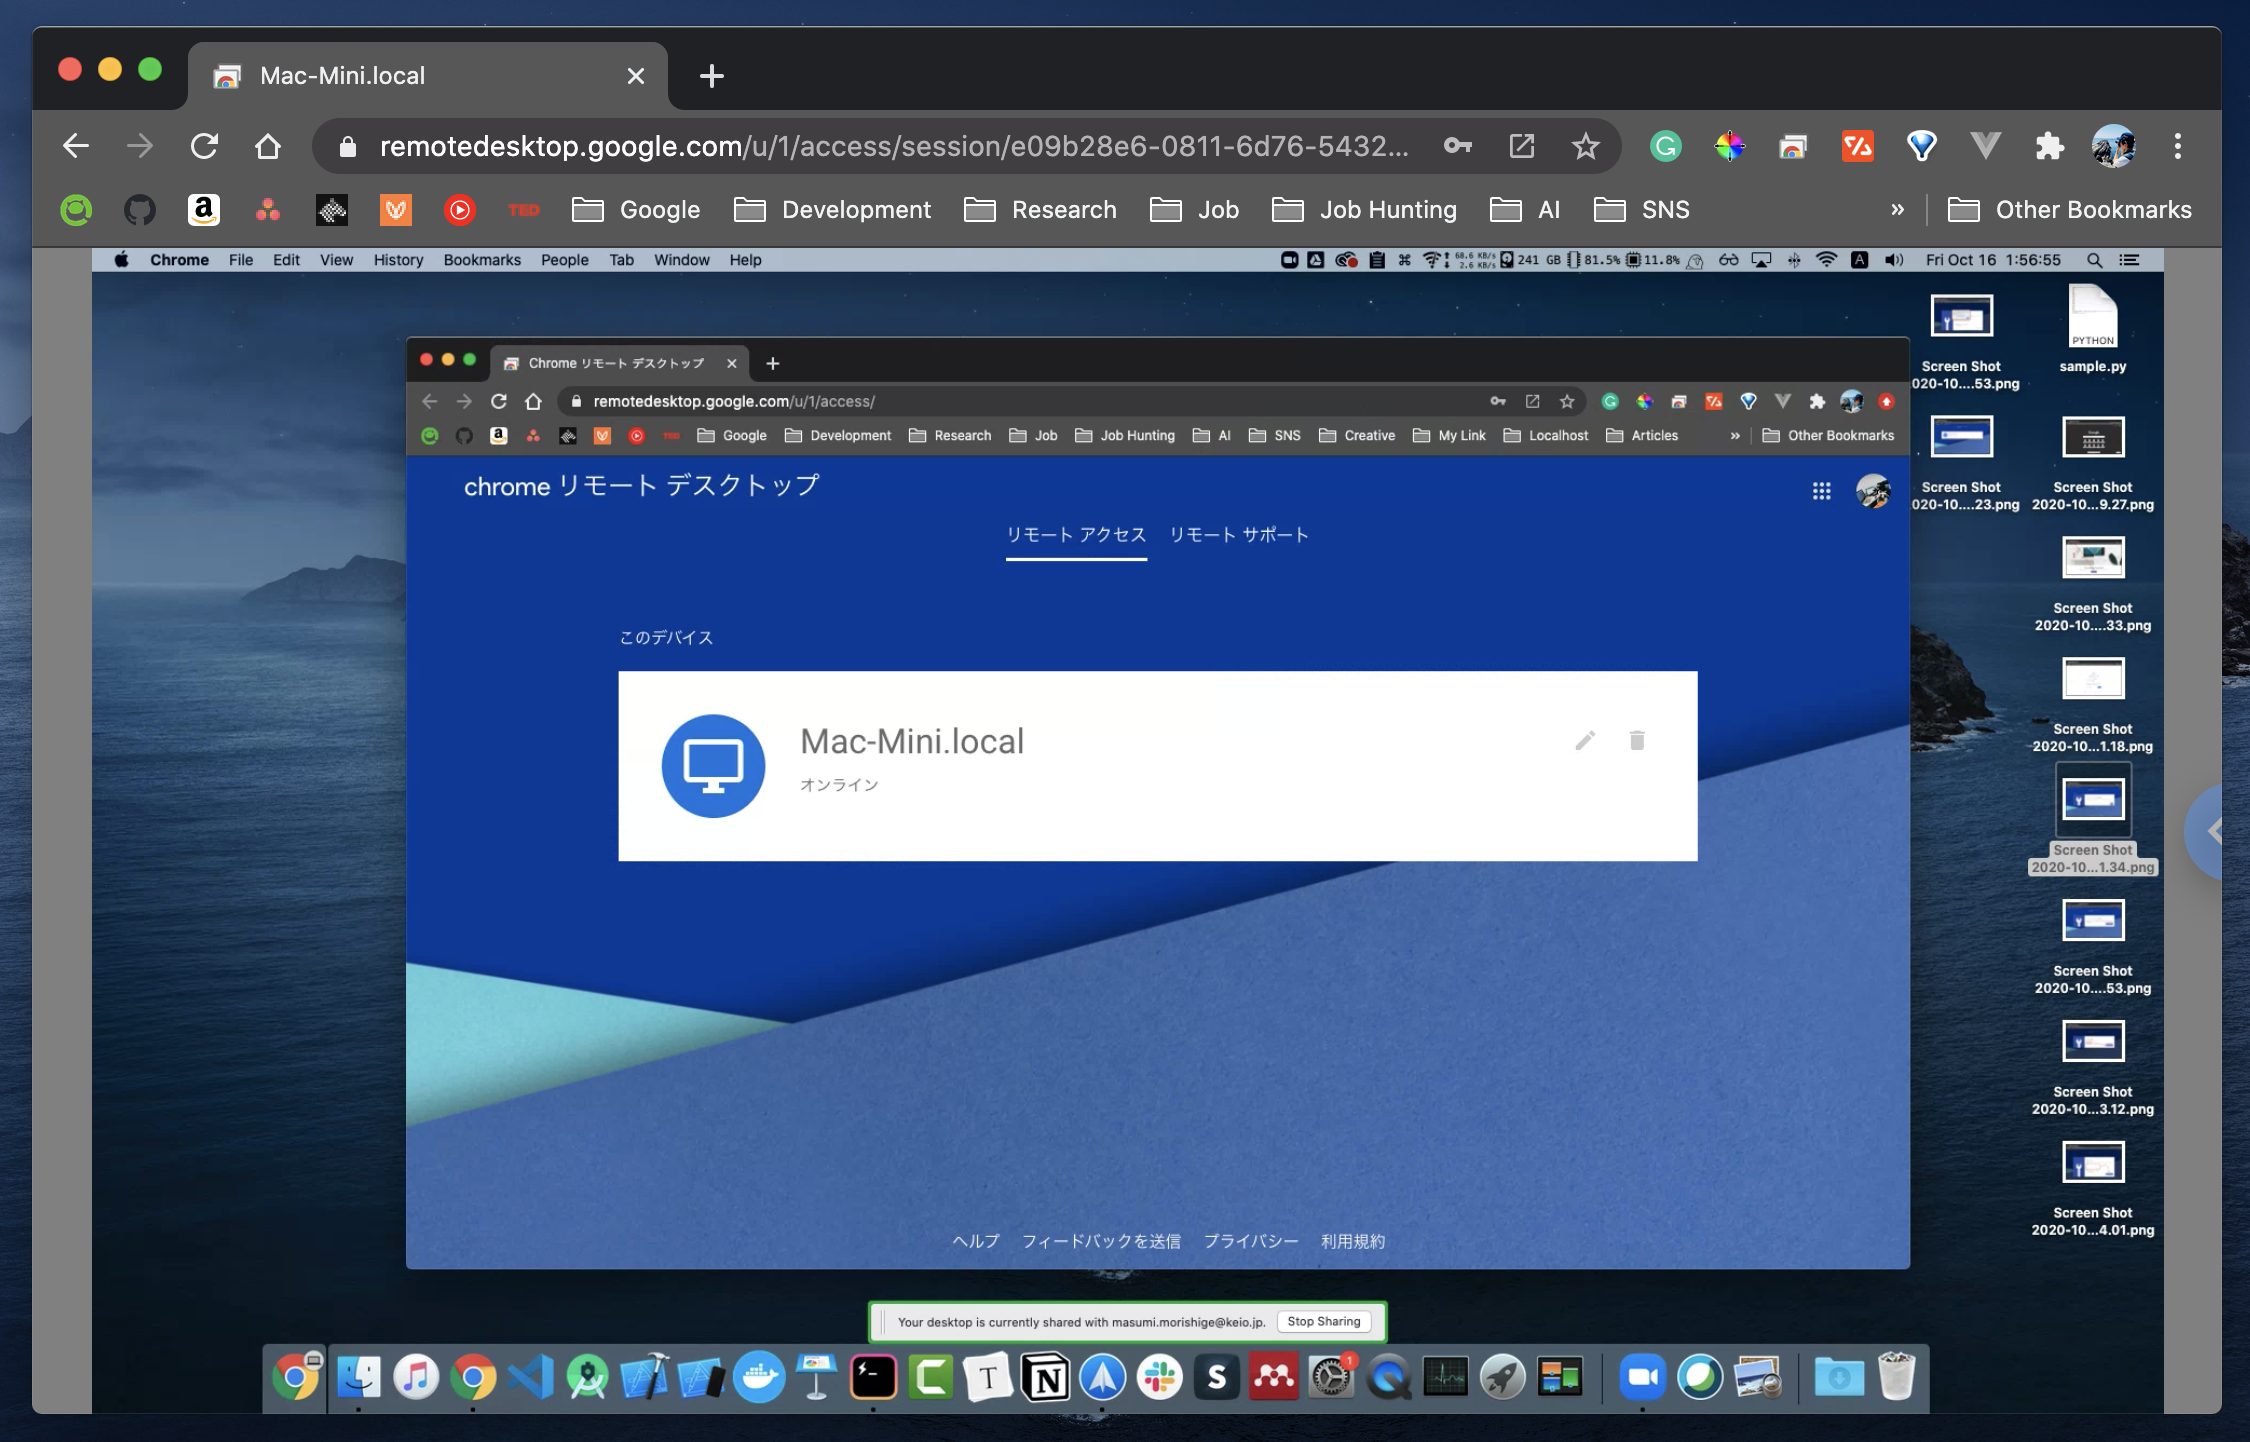Click the remote Spotlight search icon in menu bar
This screenshot has height=1442, width=2250.
pyautogui.click(x=2094, y=260)
